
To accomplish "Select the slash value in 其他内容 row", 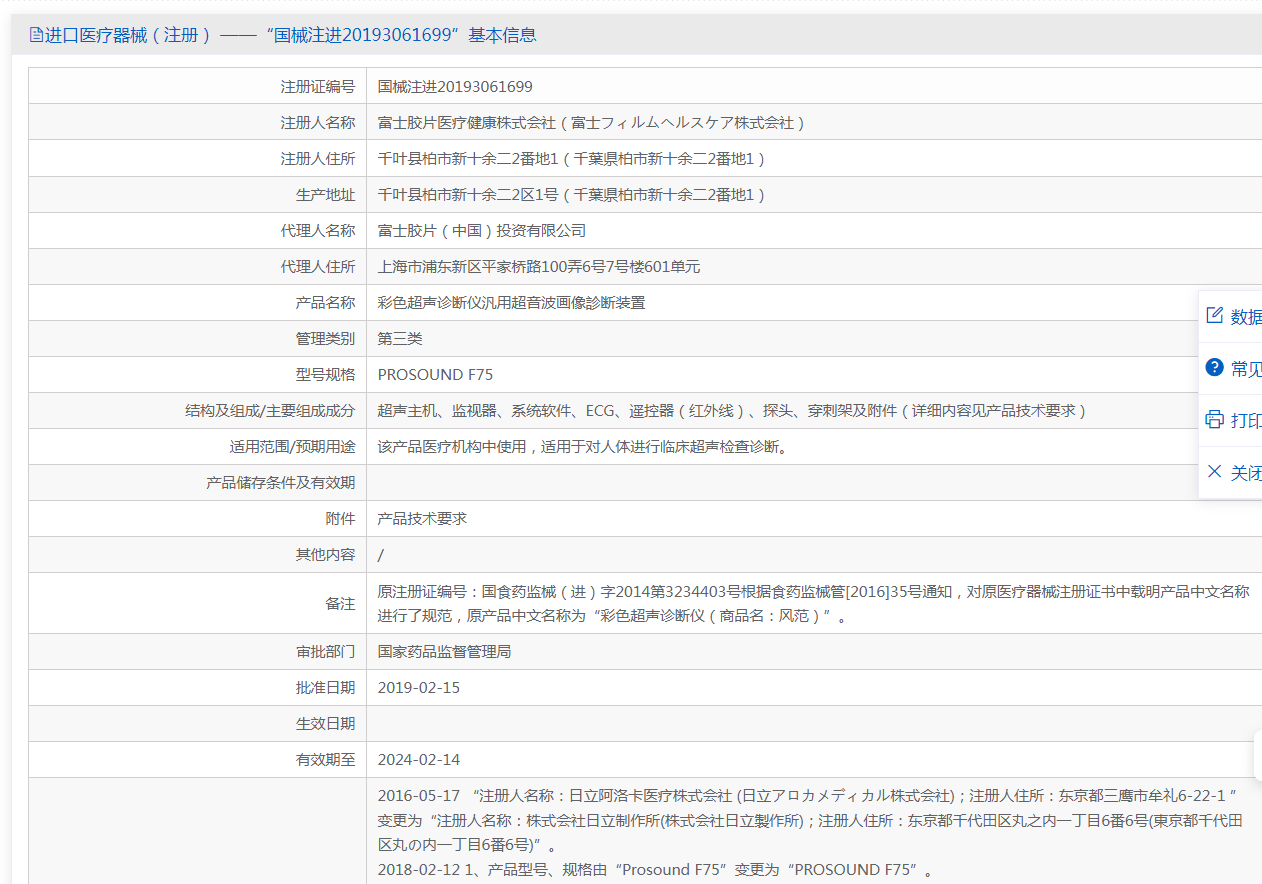I will coord(381,555).
